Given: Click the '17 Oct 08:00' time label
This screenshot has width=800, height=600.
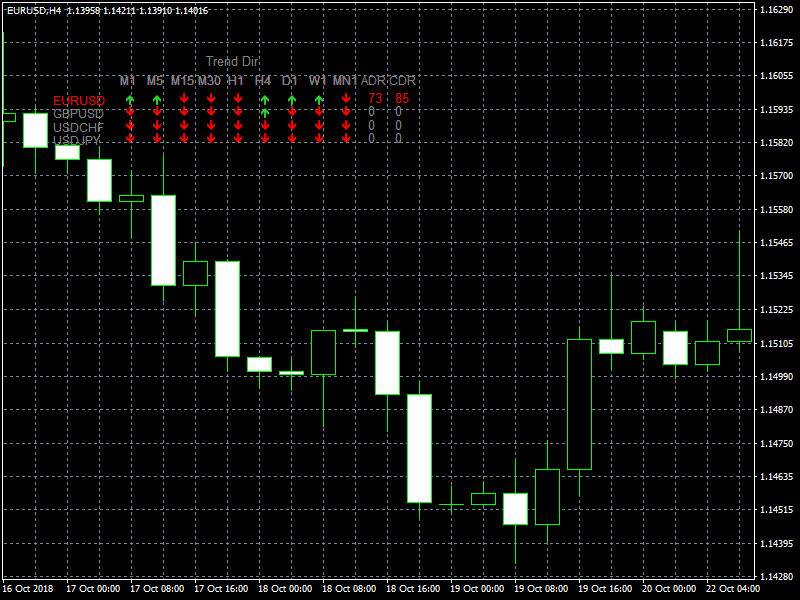Looking at the screenshot, I should click(x=157, y=589).
